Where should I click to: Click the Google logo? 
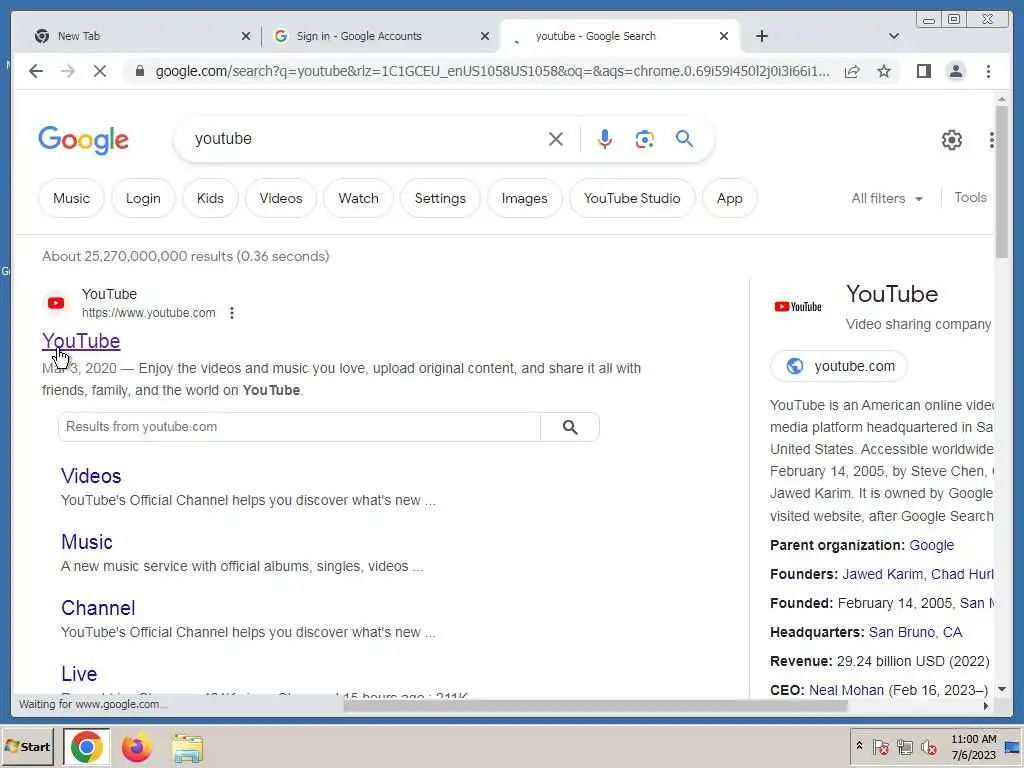pos(84,140)
